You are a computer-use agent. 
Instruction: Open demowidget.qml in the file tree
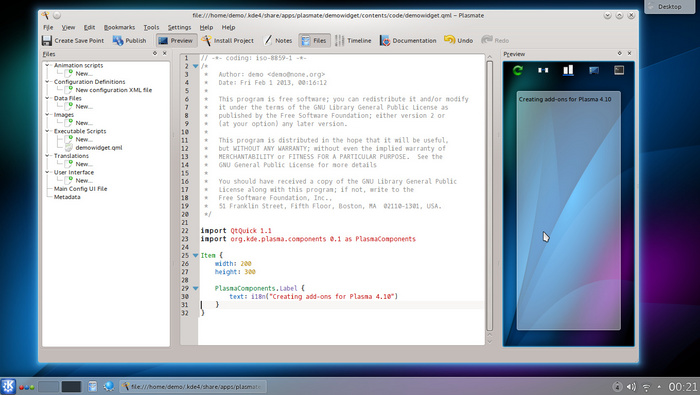pyautogui.click(x=99, y=148)
